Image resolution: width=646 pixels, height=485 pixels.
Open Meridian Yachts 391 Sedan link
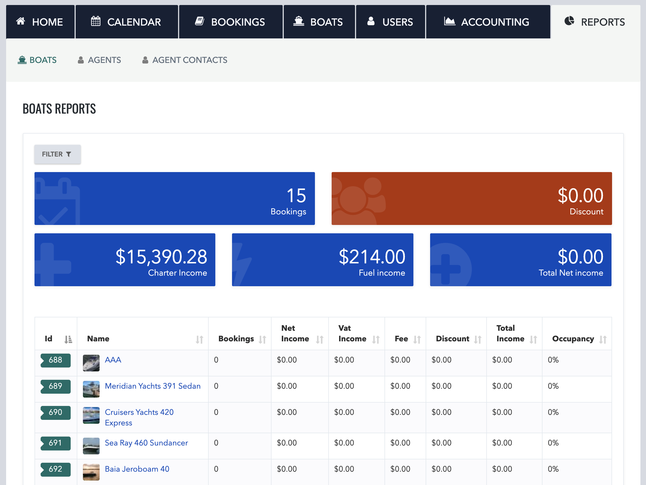(x=152, y=386)
